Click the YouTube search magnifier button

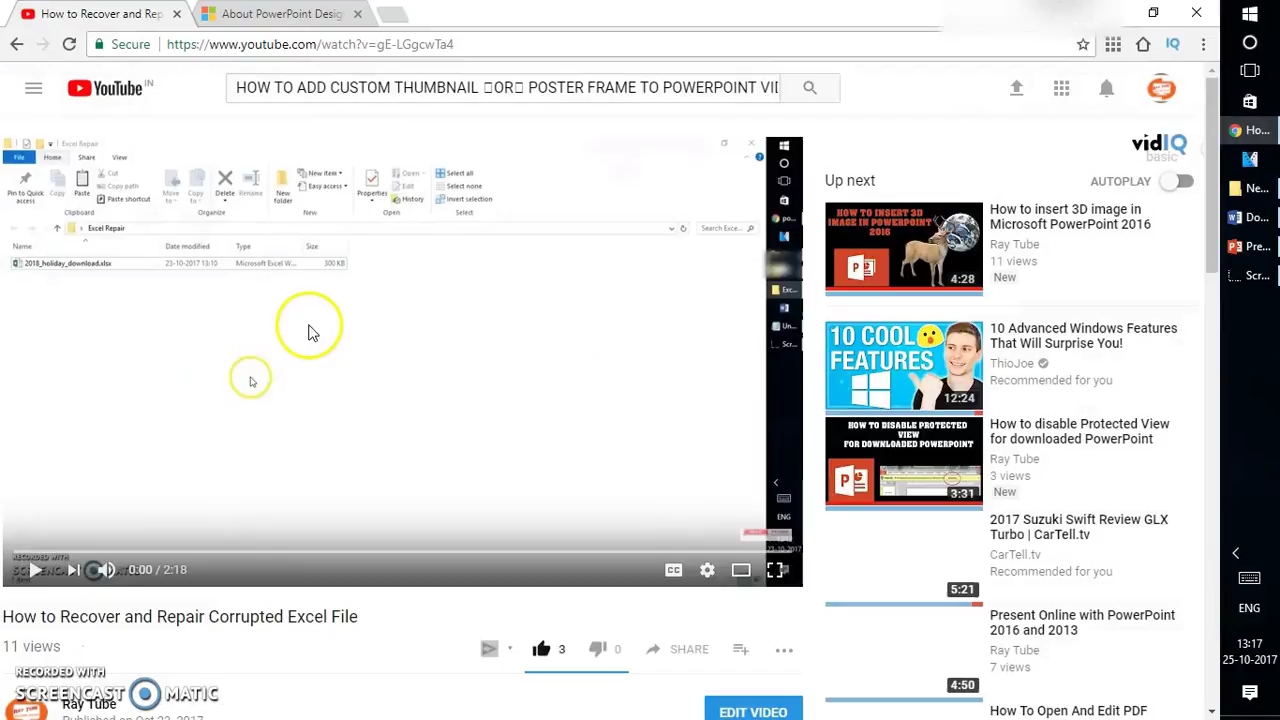810,88
